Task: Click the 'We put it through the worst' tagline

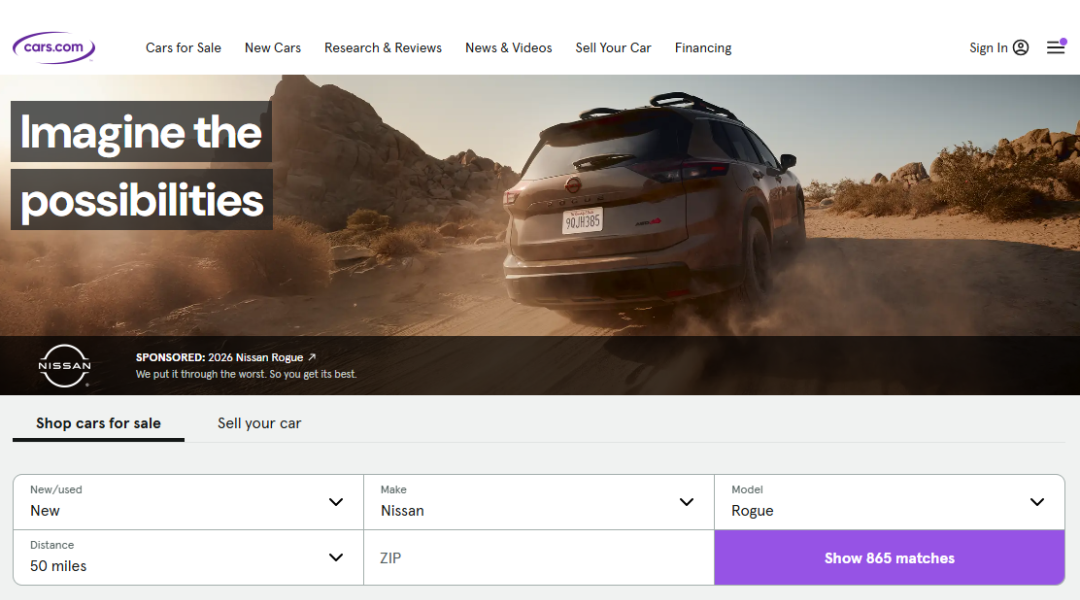Action: [246, 374]
